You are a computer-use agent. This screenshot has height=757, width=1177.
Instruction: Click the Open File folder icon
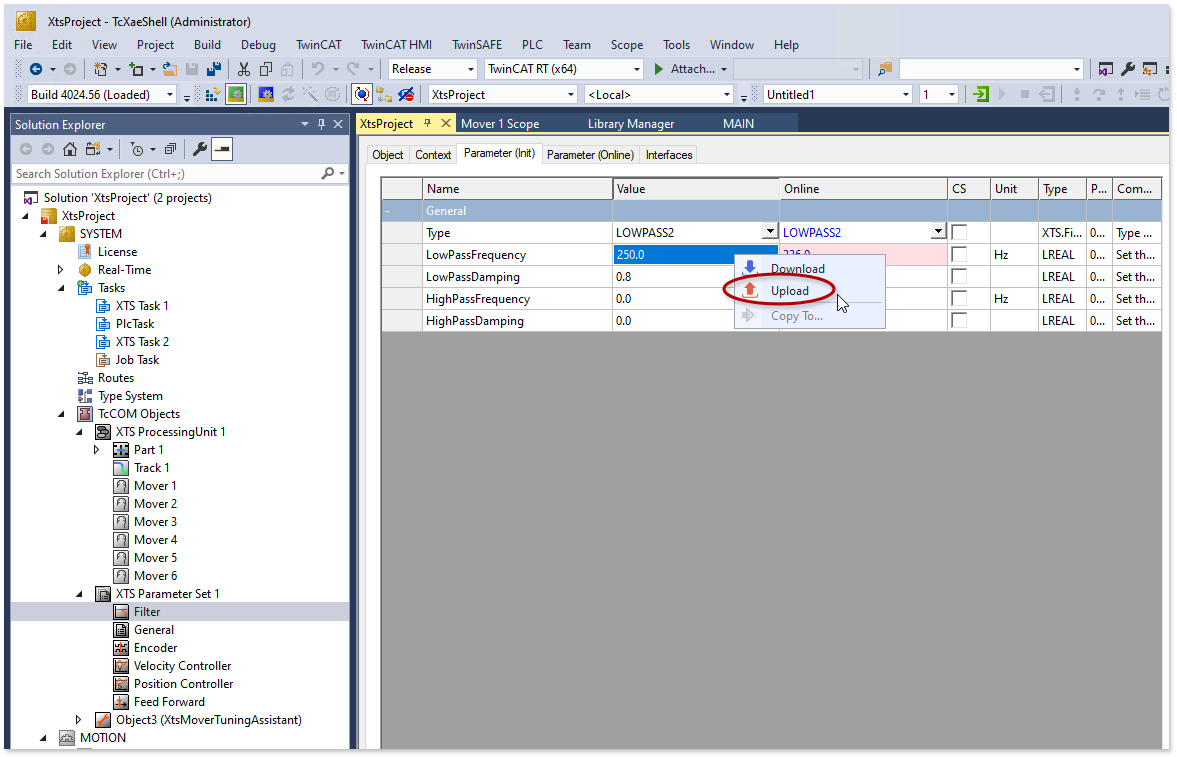pos(170,69)
